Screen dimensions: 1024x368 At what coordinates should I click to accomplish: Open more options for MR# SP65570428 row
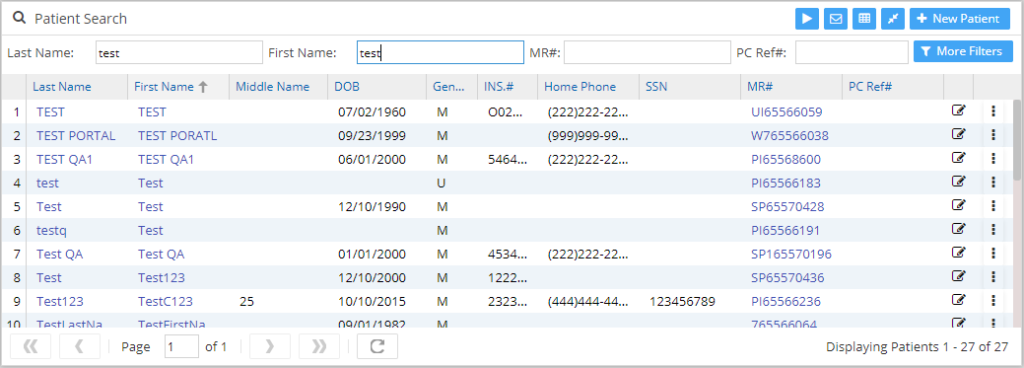tap(993, 206)
